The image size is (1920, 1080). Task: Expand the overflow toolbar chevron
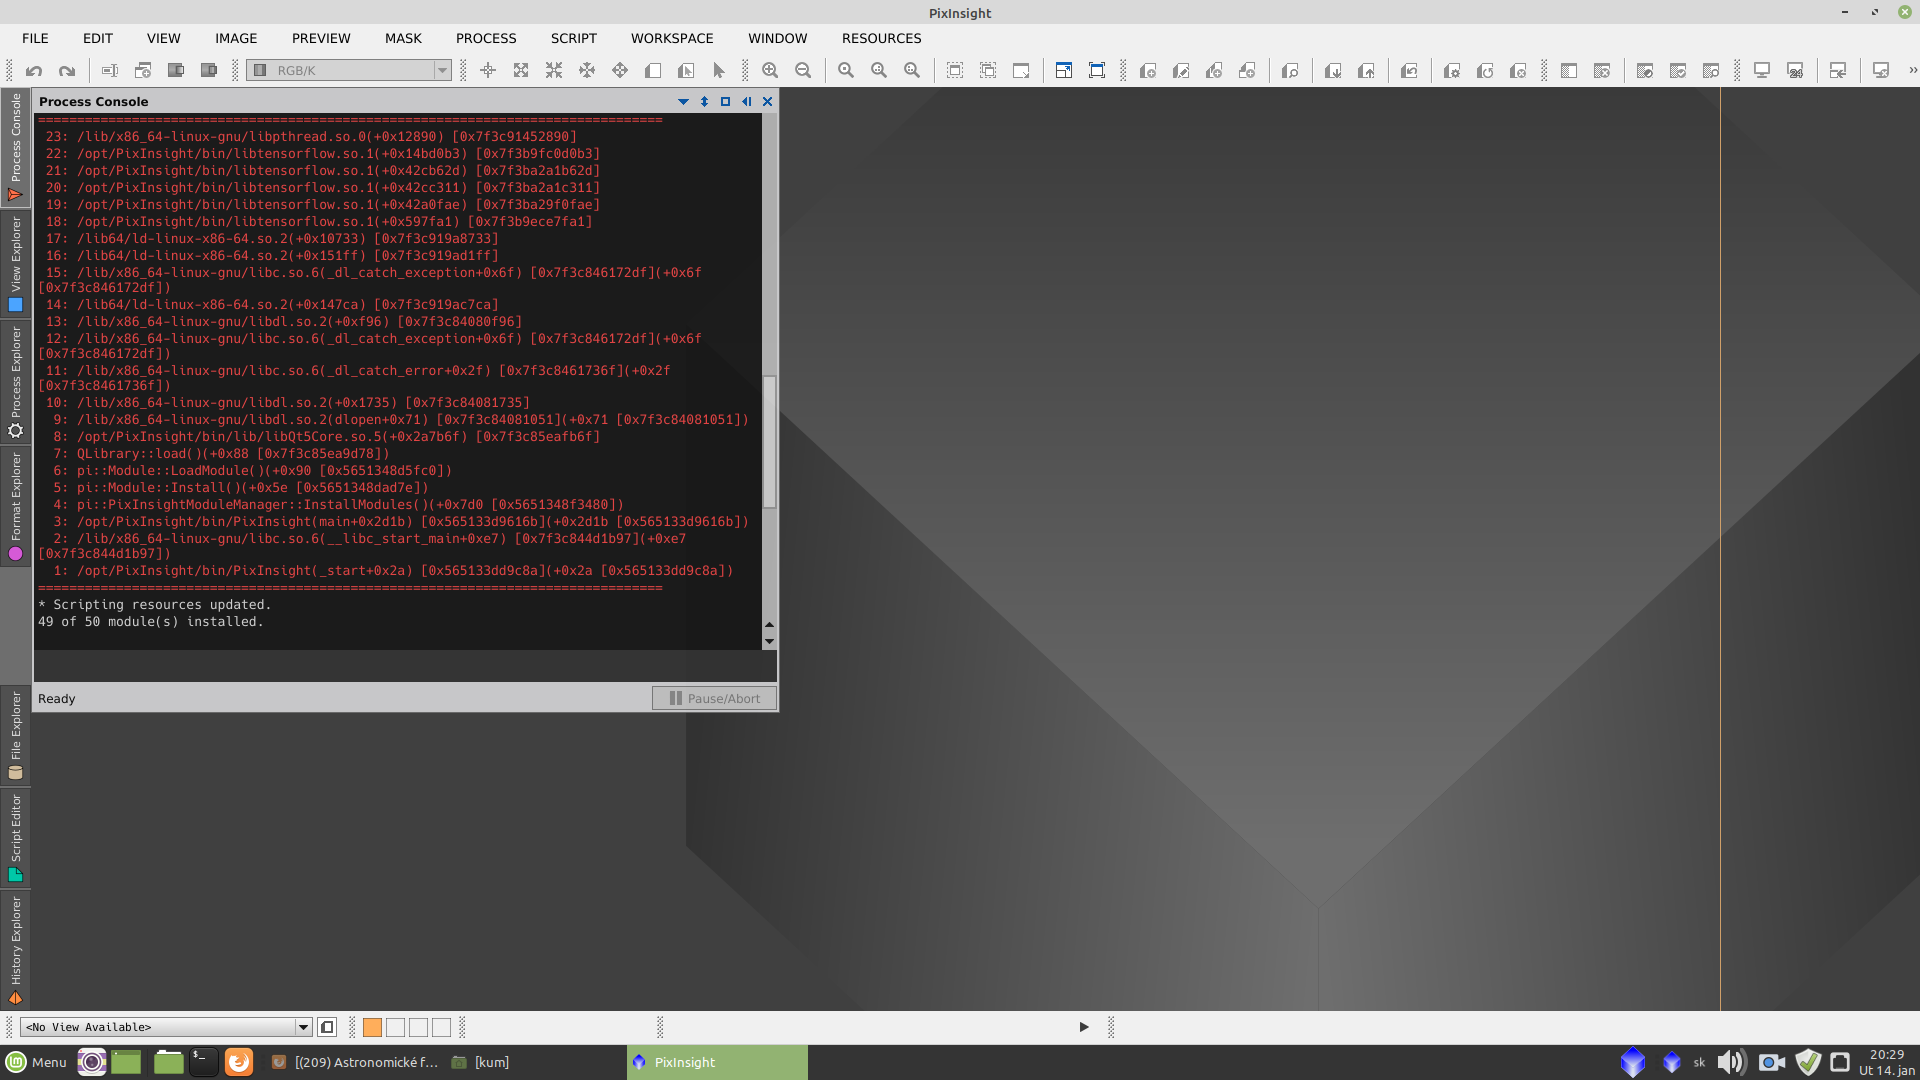tap(1912, 71)
